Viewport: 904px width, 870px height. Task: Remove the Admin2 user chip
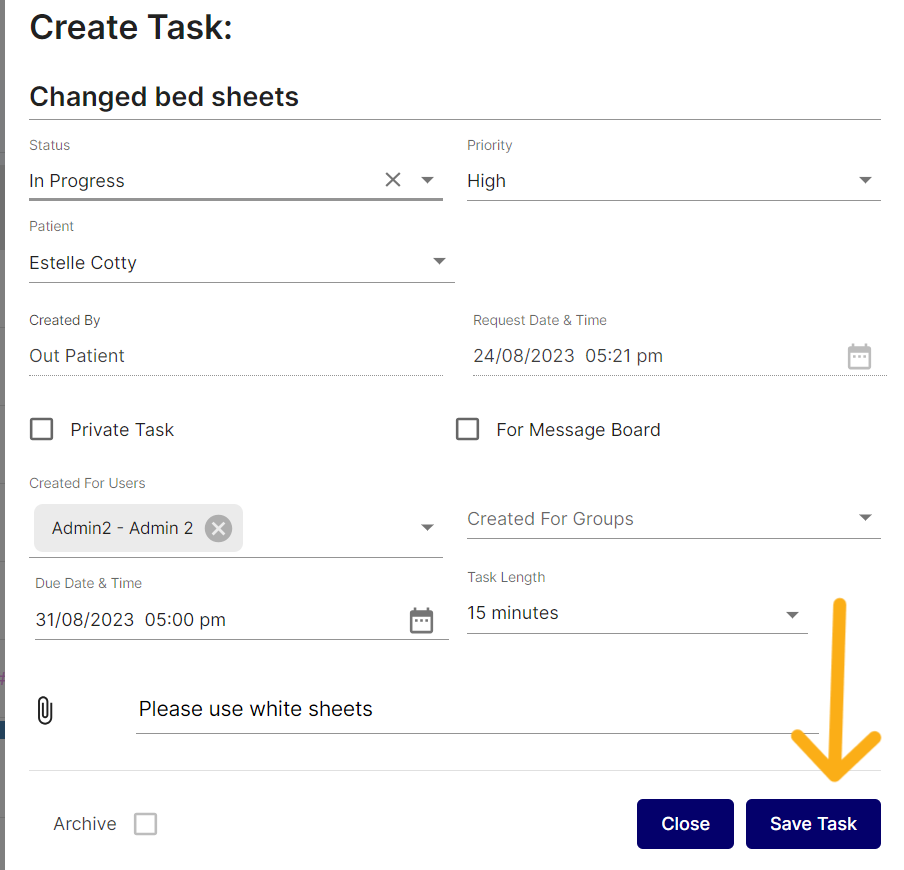[218, 528]
